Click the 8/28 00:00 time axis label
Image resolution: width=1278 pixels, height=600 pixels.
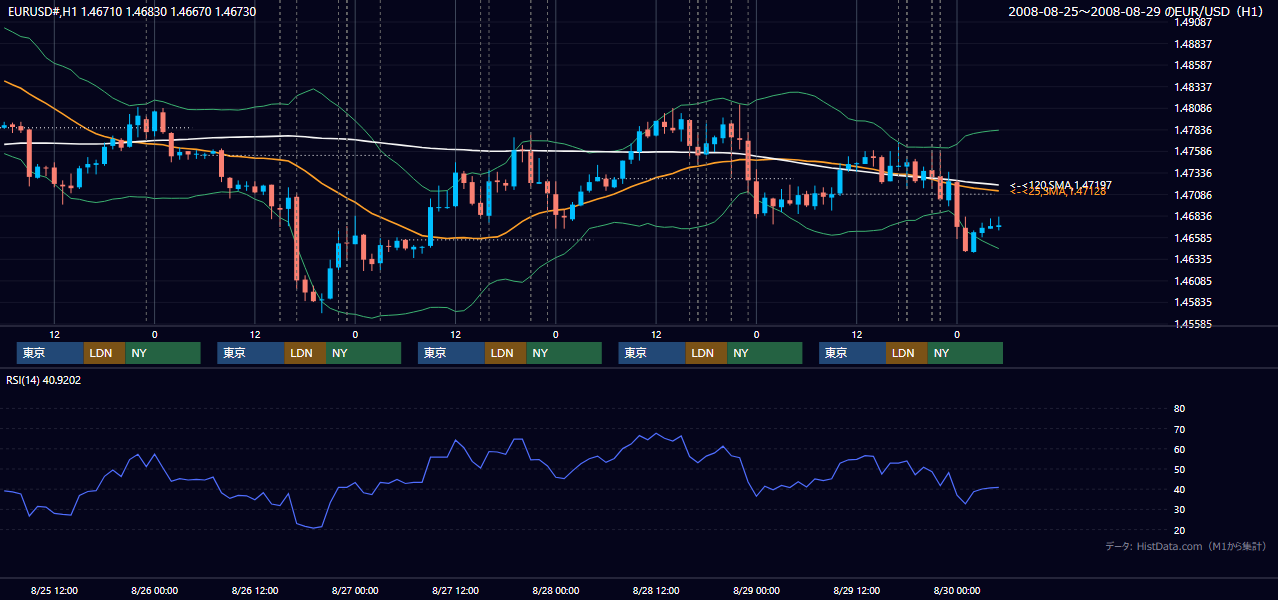coord(556,591)
